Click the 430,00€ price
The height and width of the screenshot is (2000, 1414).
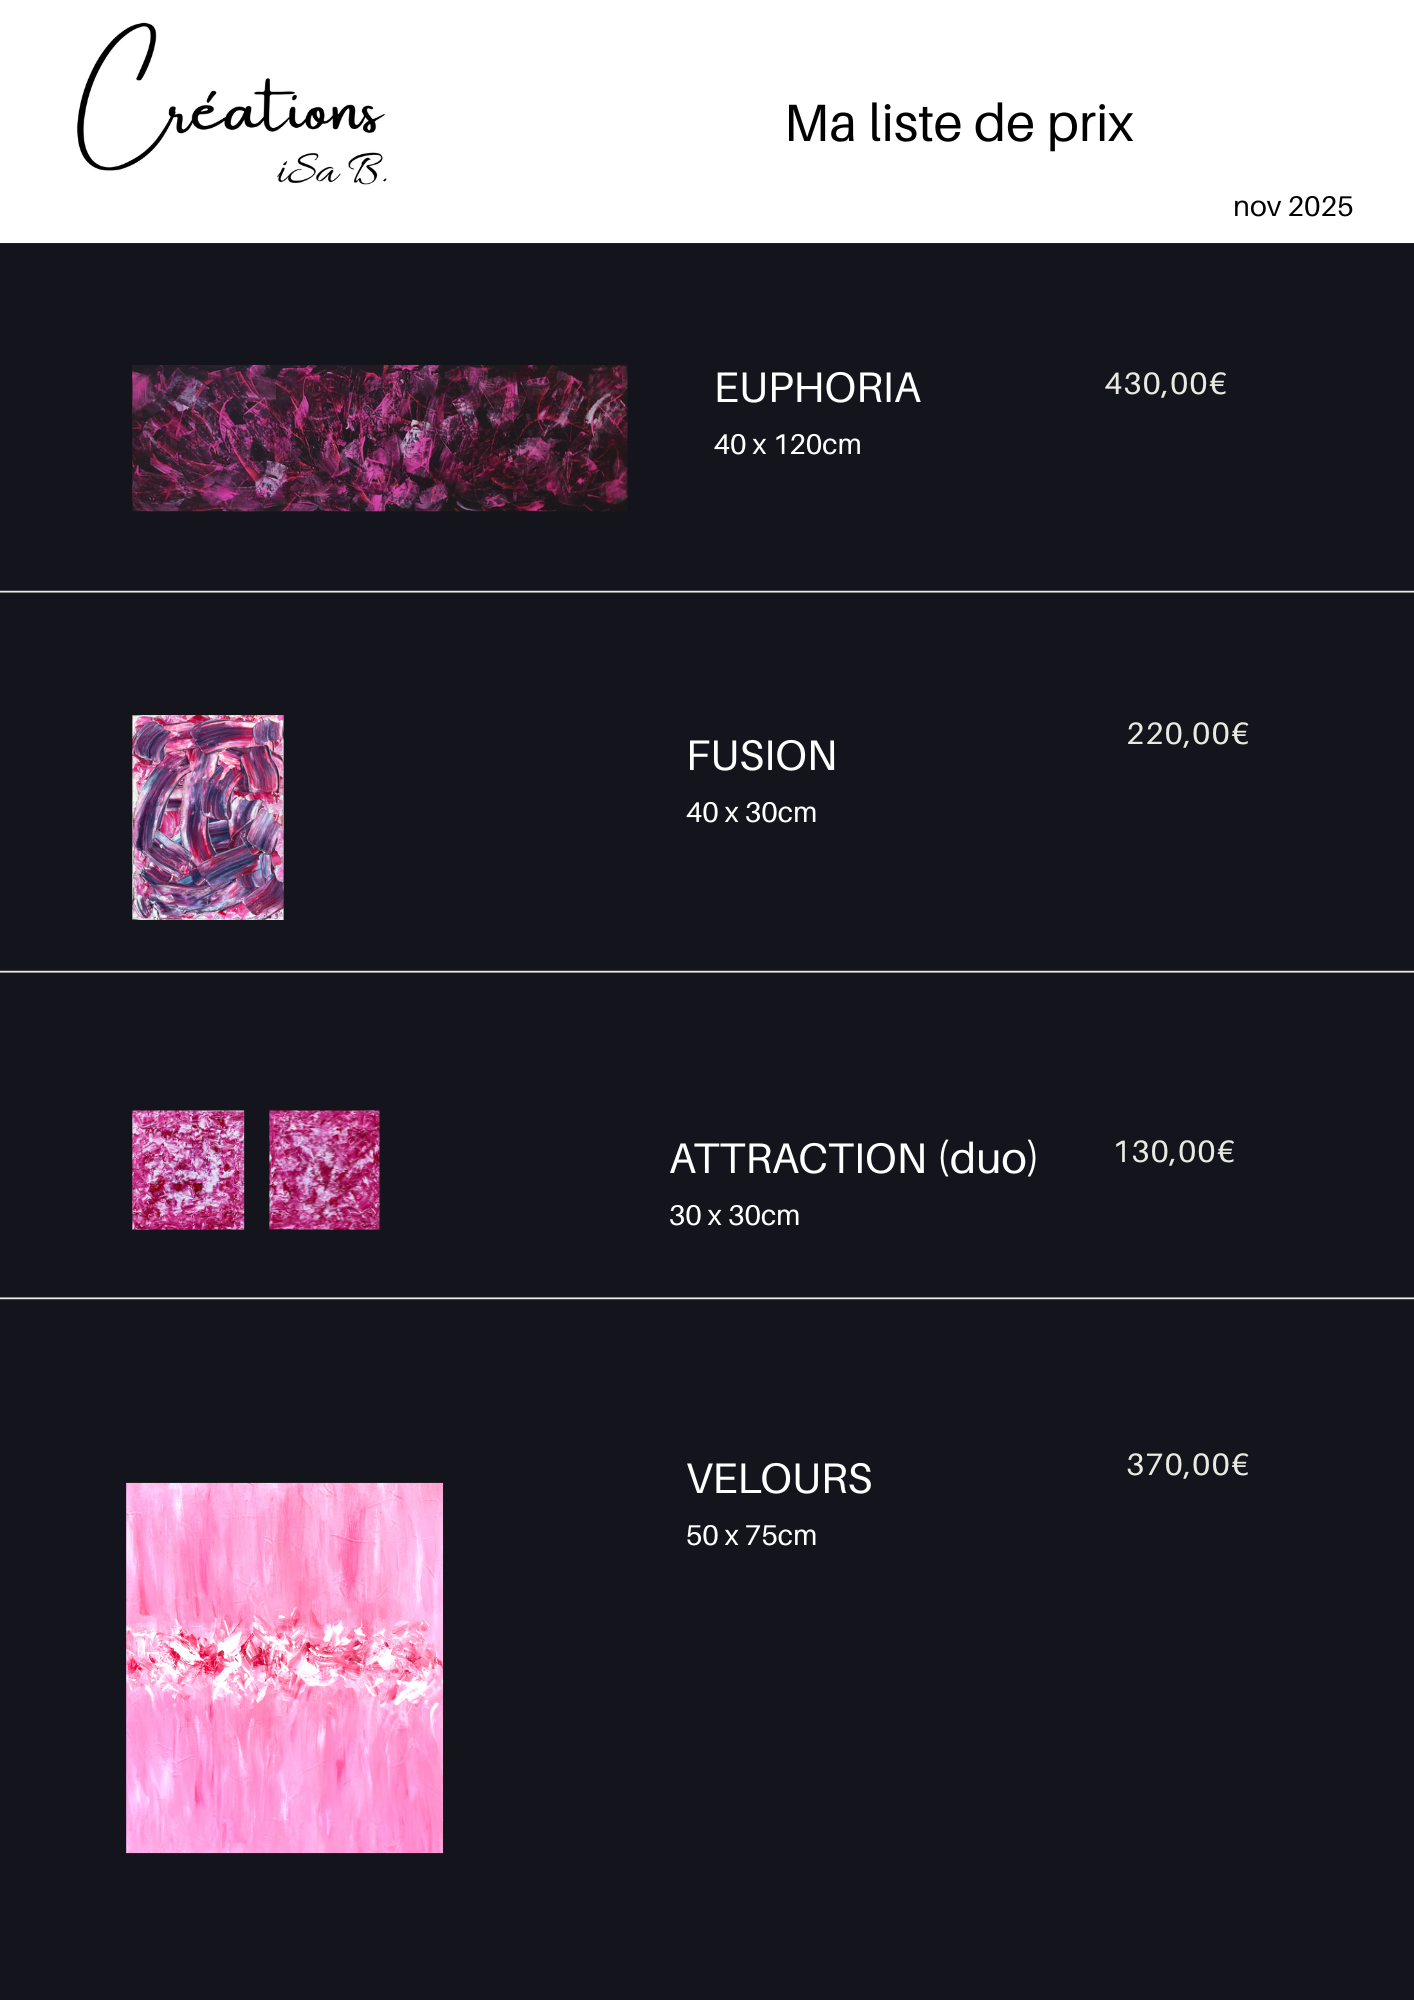[1165, 384]
